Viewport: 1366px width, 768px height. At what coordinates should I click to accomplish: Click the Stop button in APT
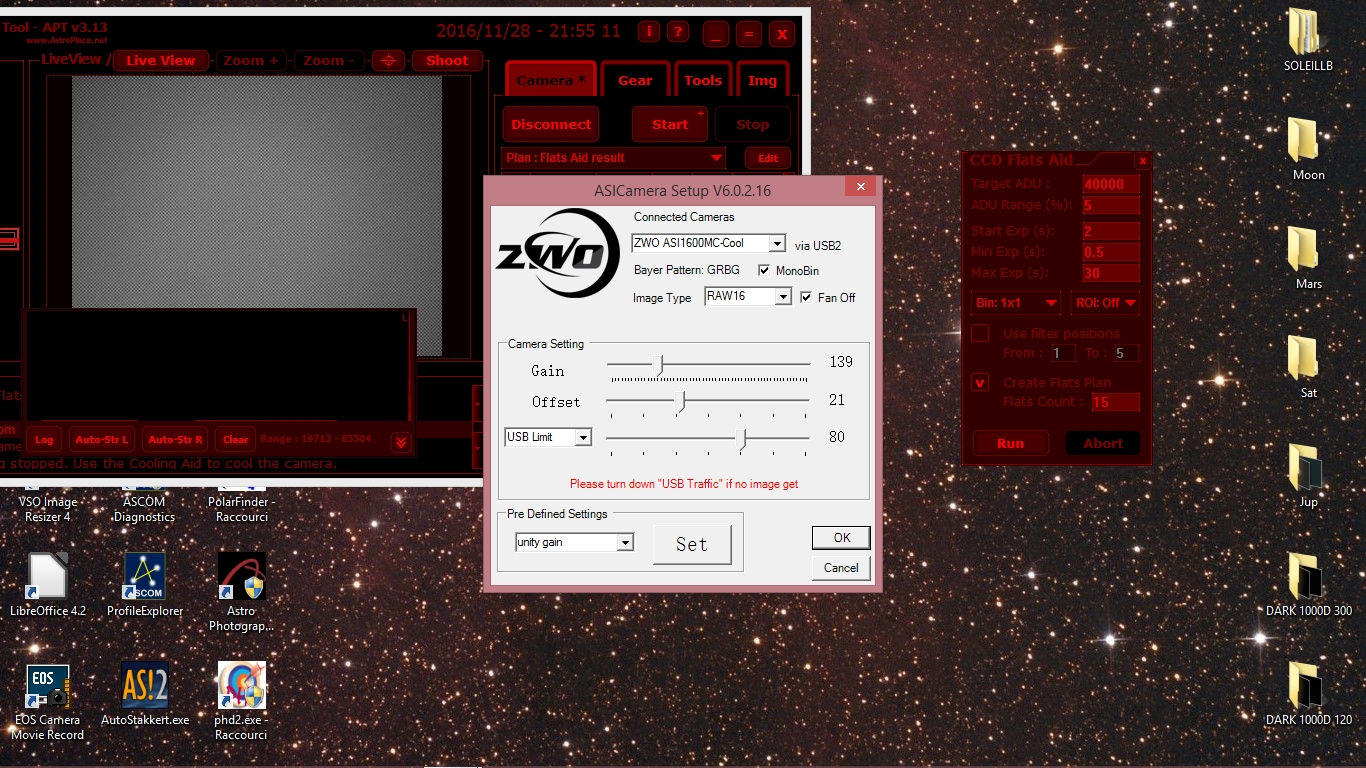[752, 124]
